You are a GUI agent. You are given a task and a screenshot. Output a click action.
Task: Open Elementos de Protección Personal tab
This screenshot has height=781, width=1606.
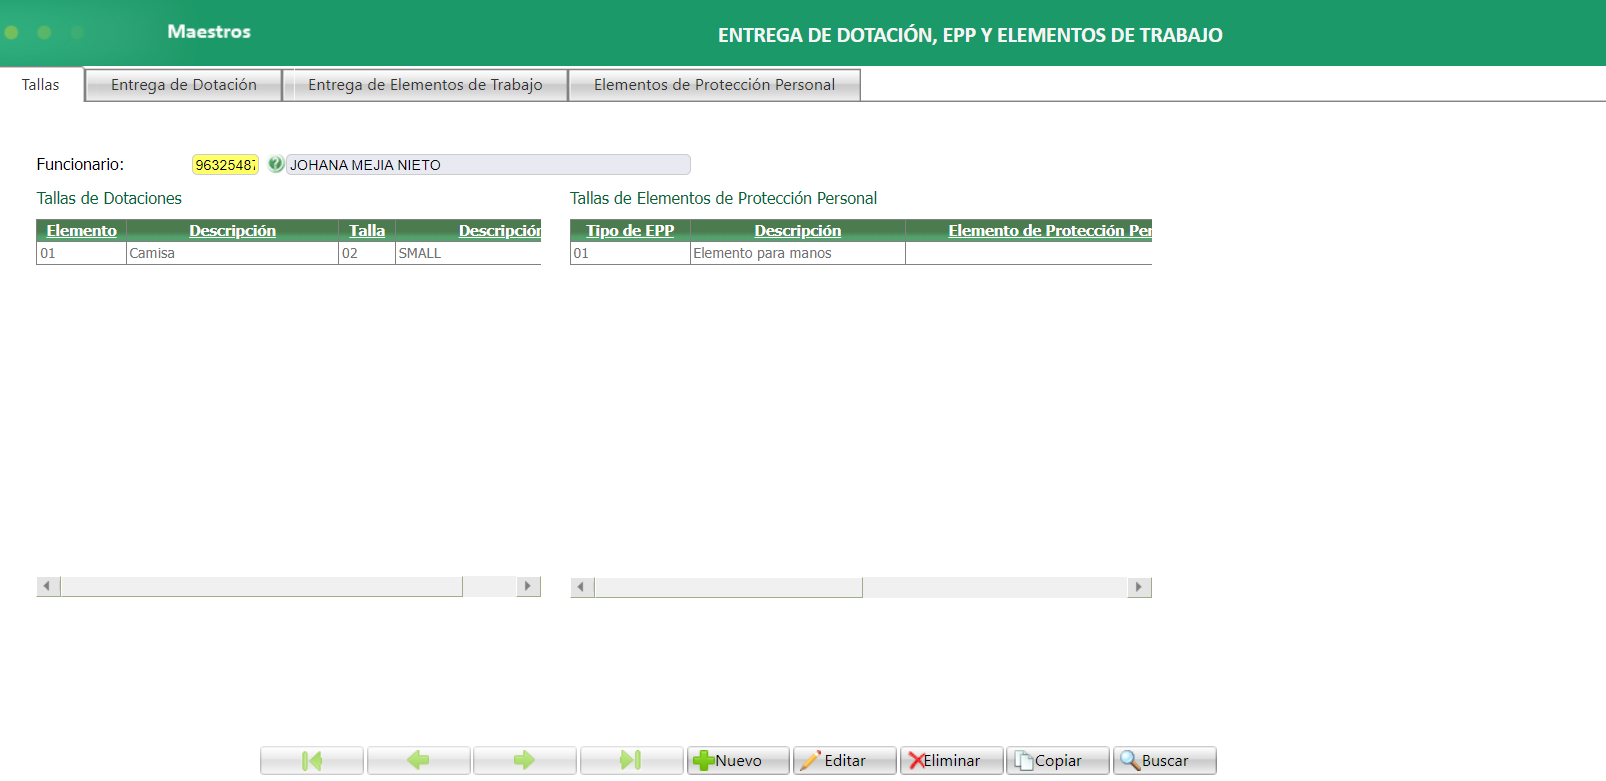coord(714,85)
